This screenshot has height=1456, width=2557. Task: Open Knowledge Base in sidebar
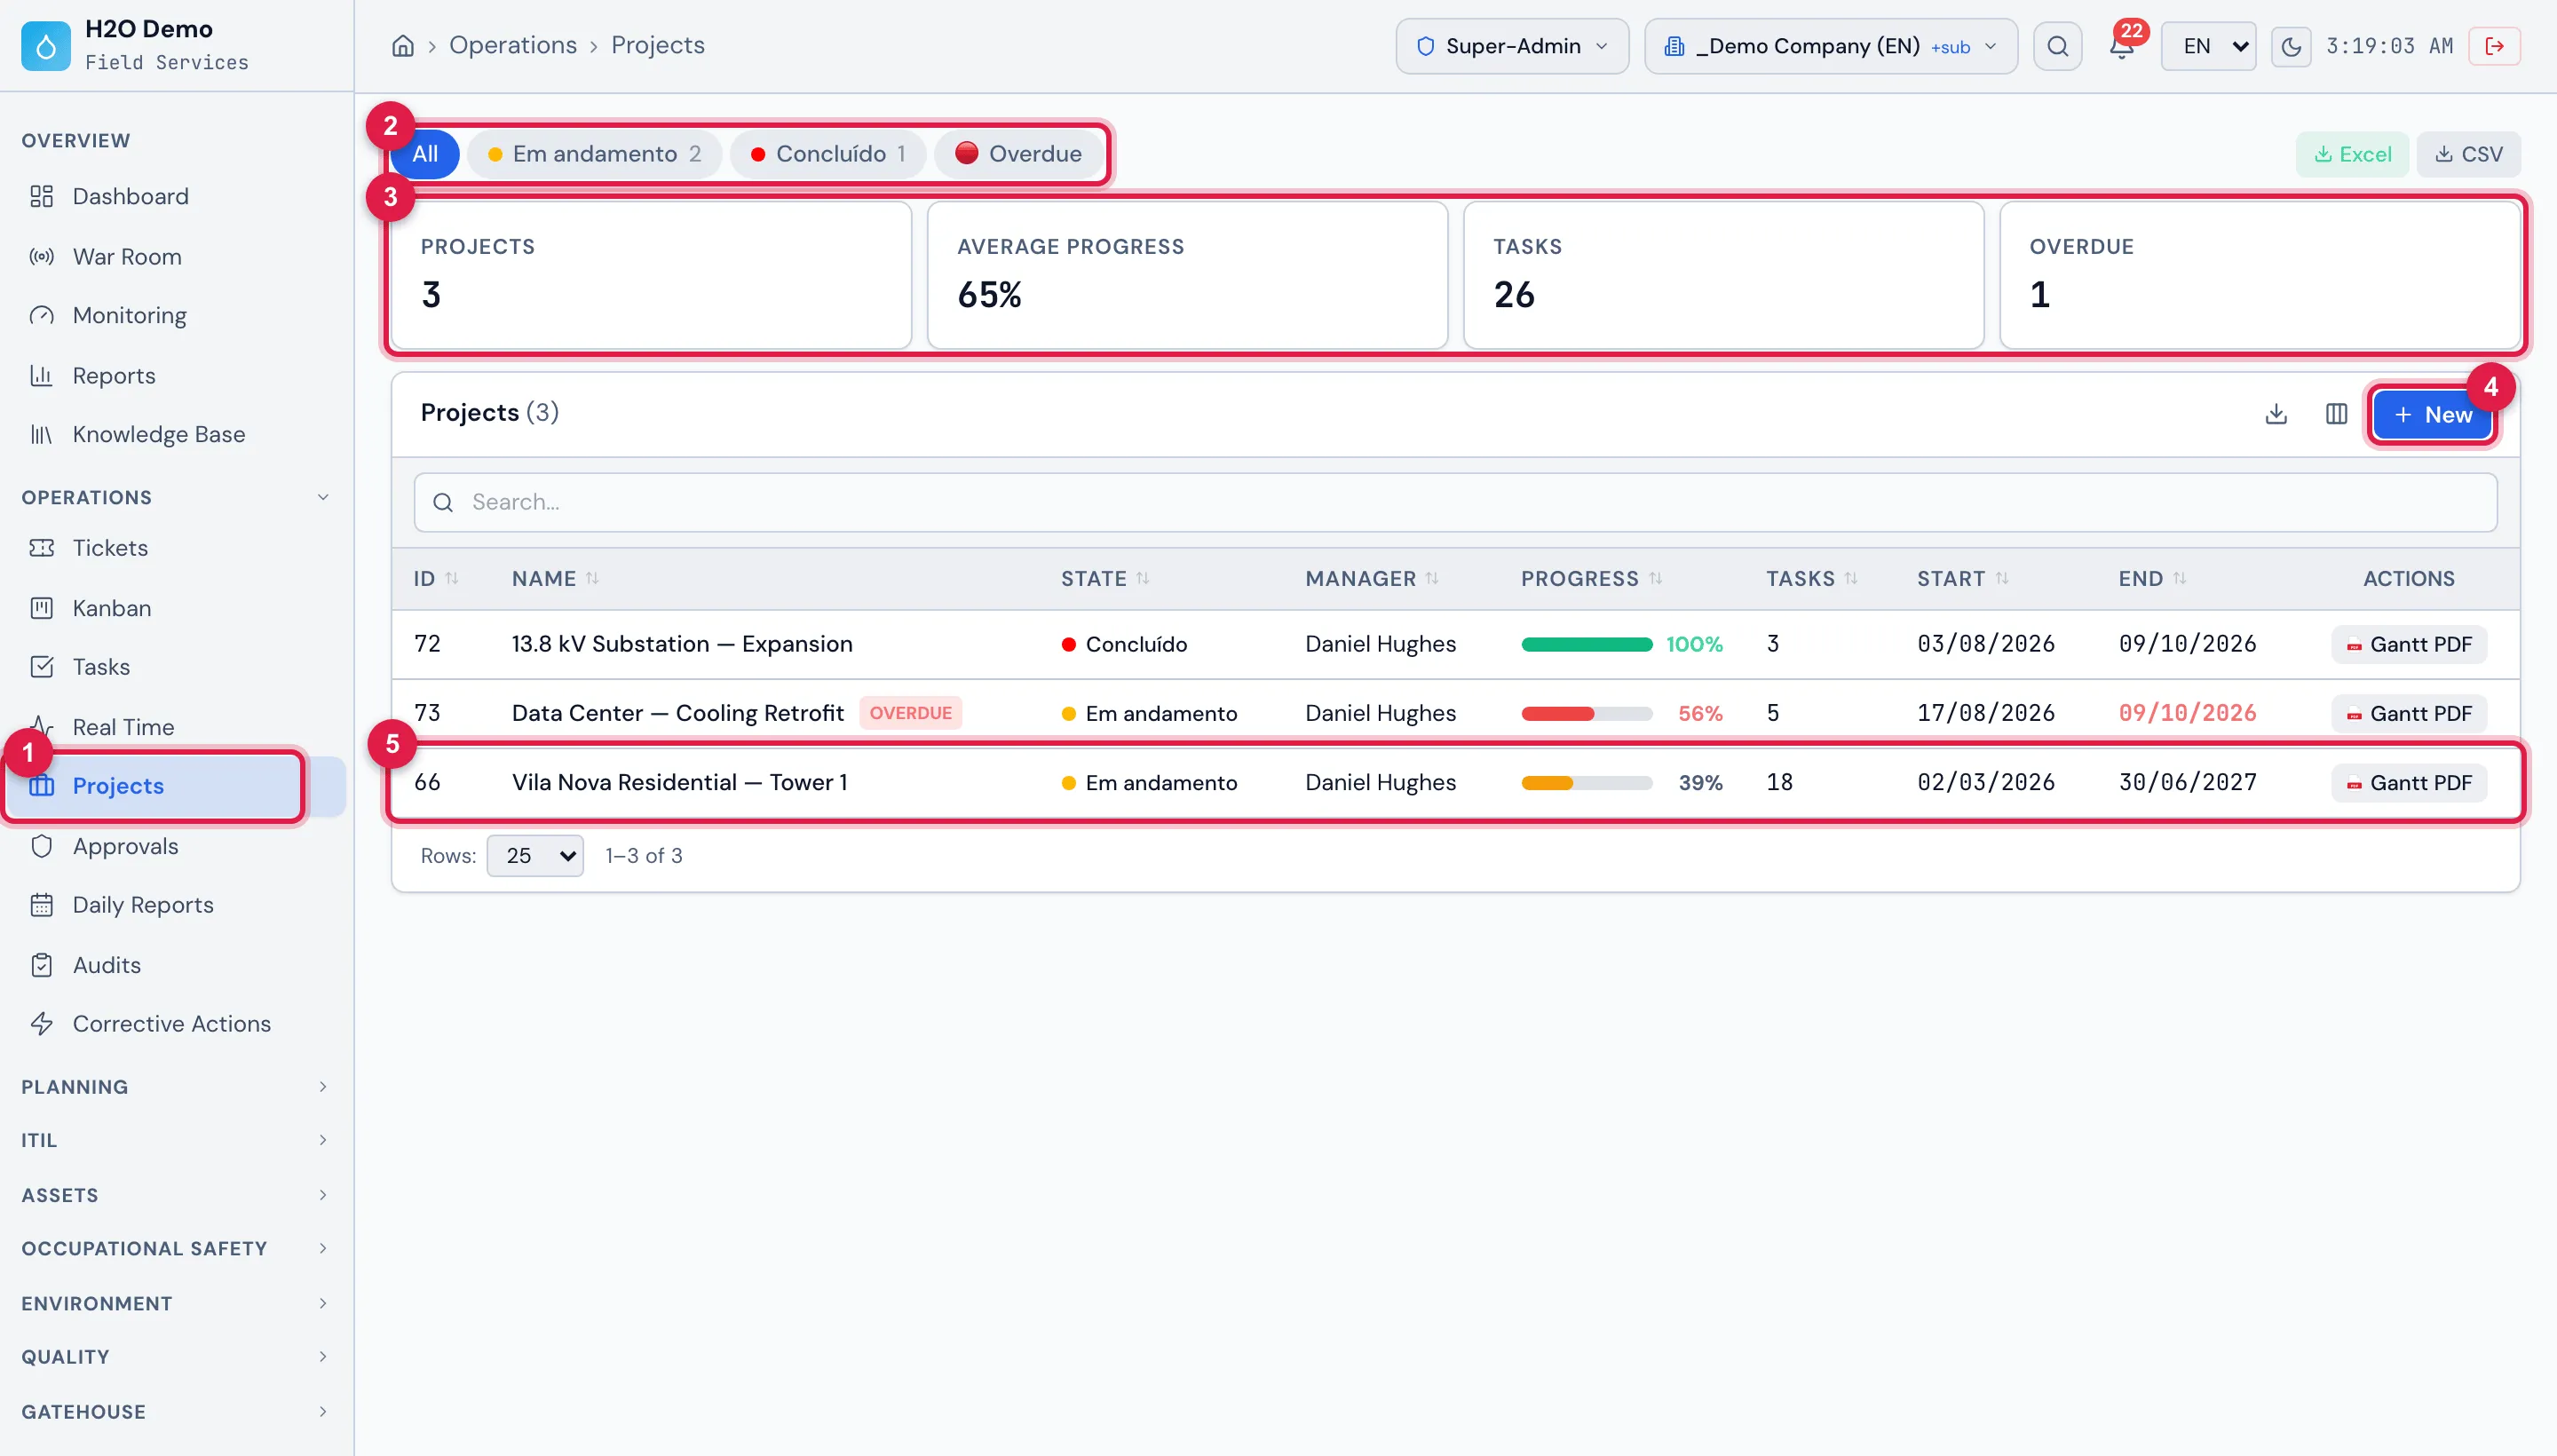(x=158, y=434)
